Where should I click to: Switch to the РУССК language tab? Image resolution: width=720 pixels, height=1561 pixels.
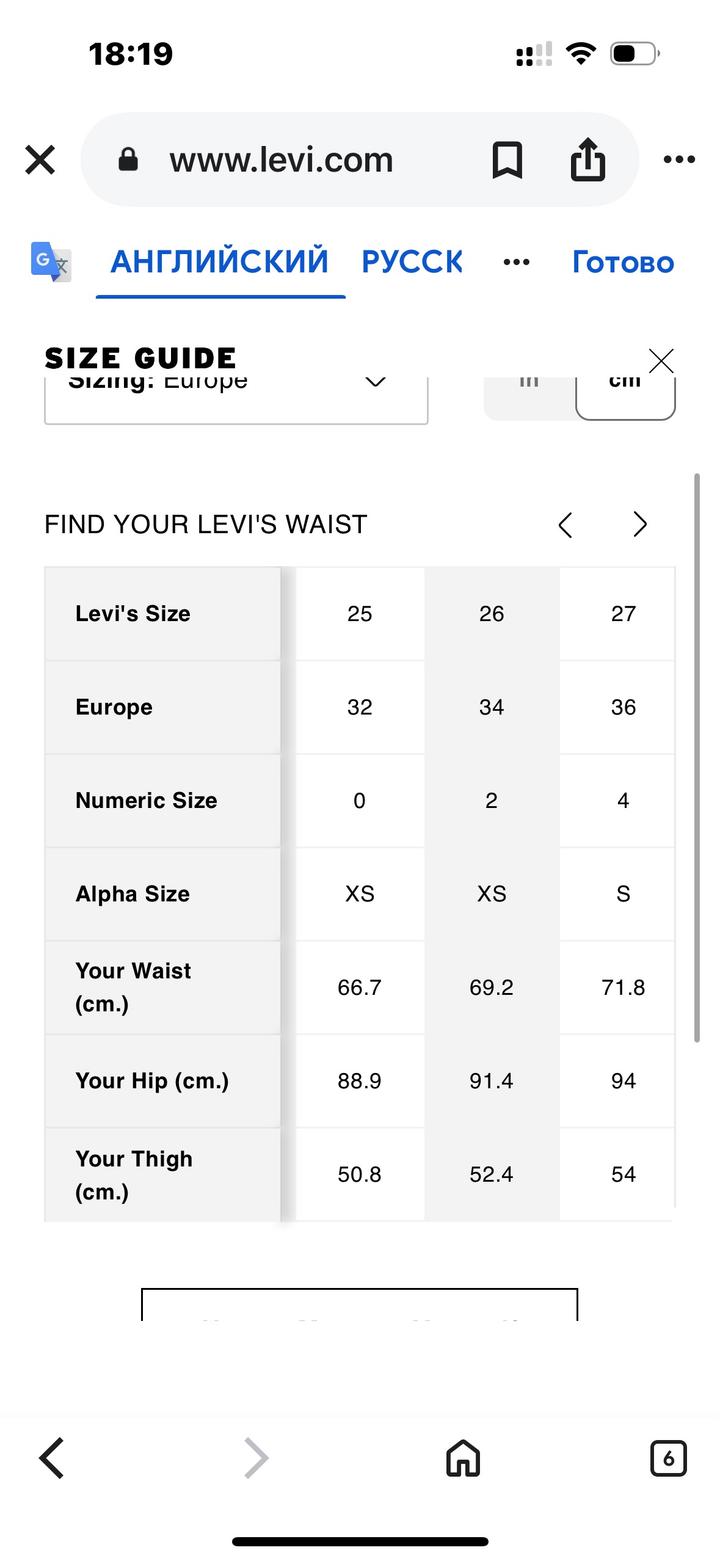tap(412, 262)
